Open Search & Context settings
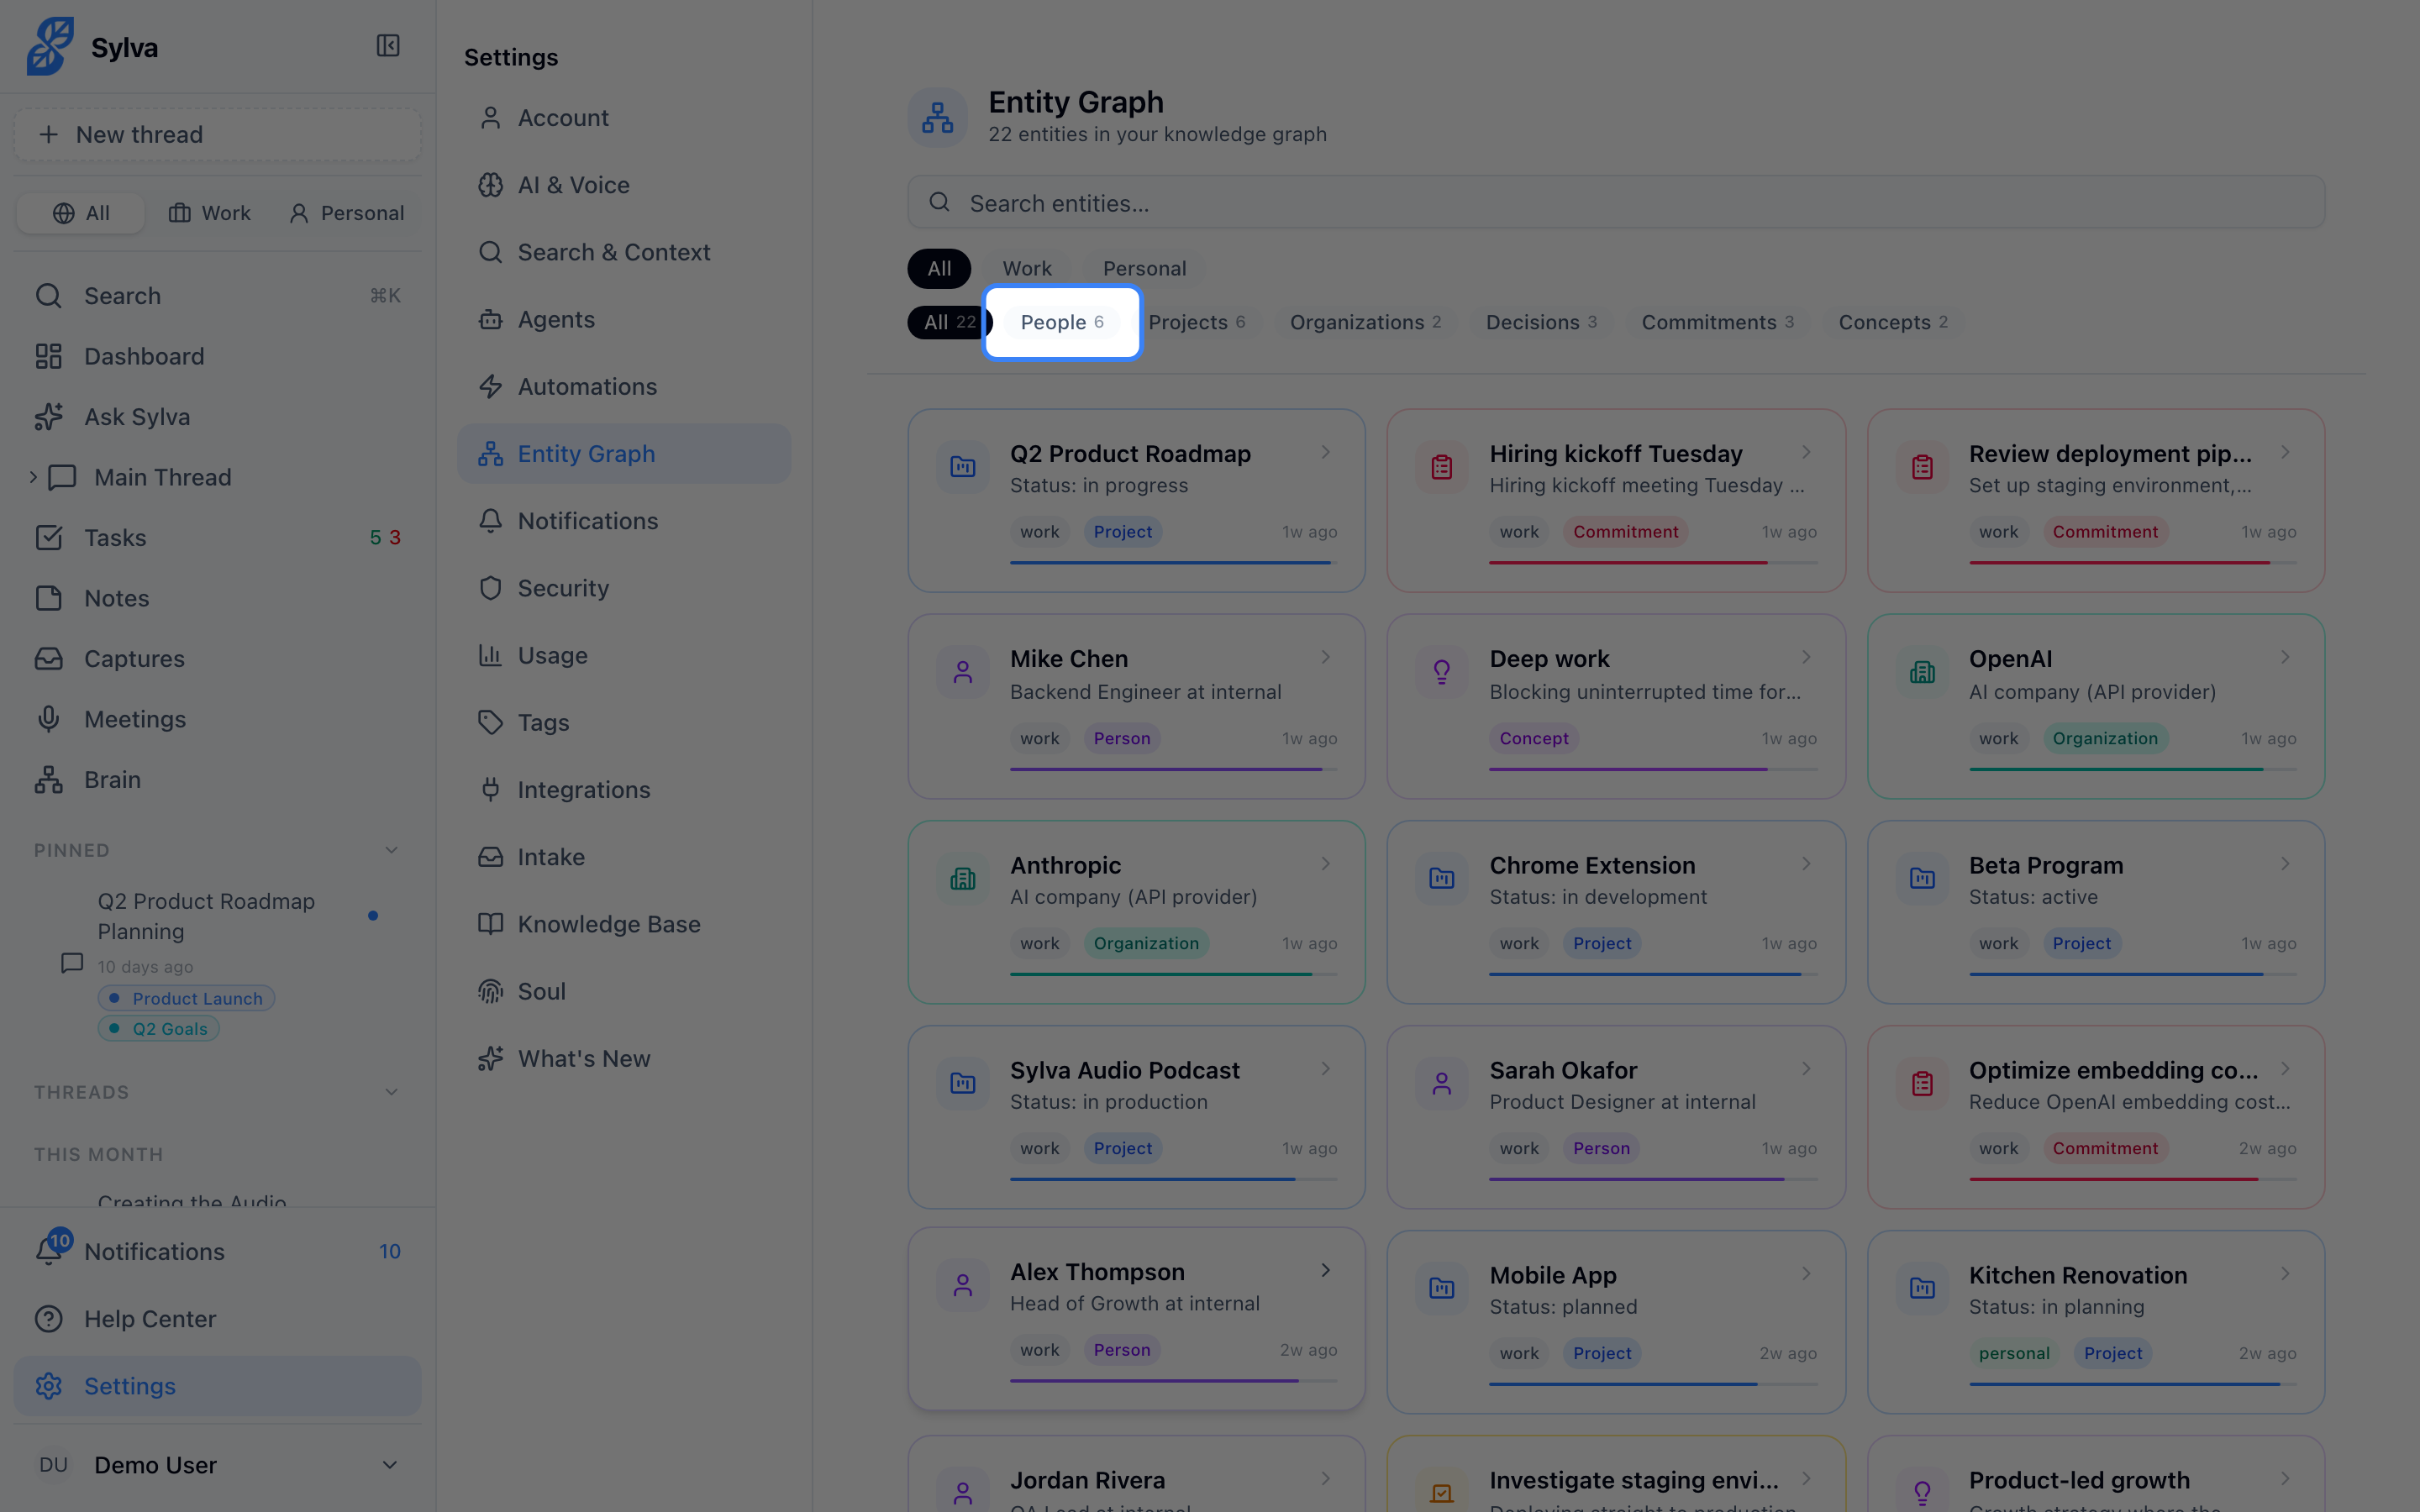This screenshot has width=2420, height=1512. 624,252
